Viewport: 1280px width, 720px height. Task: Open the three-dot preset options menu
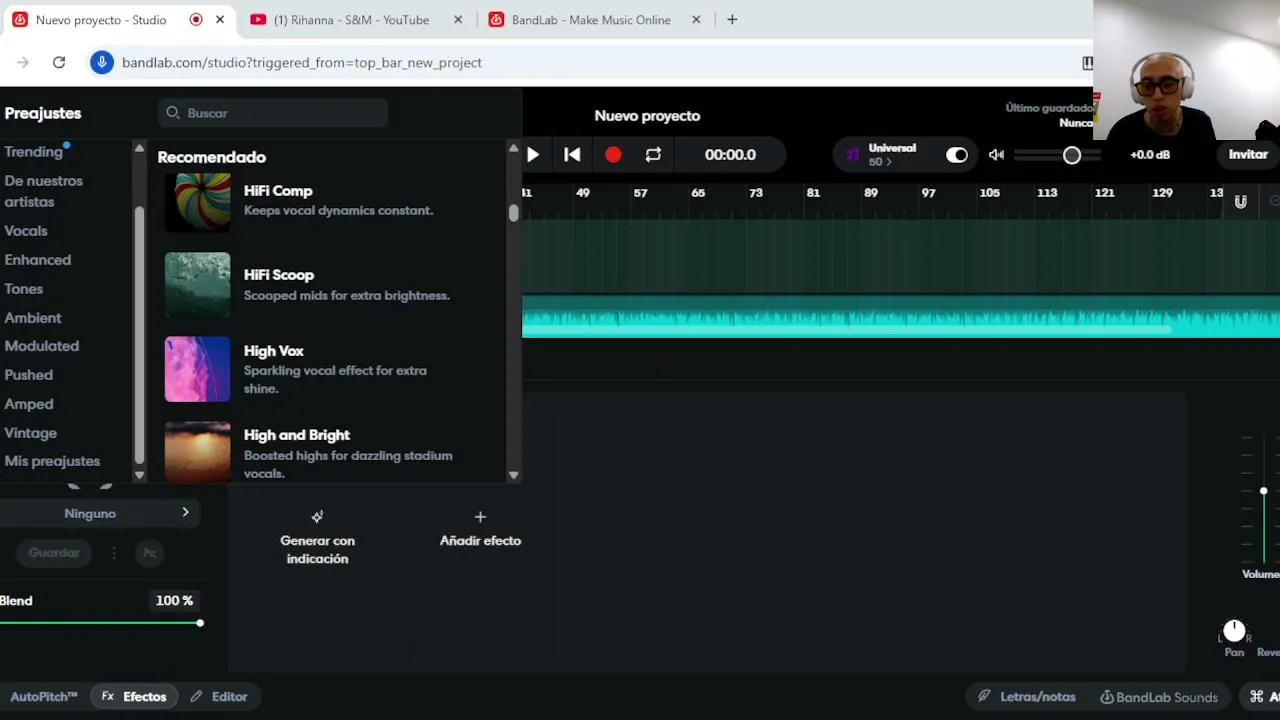click(x=114, y=553)
